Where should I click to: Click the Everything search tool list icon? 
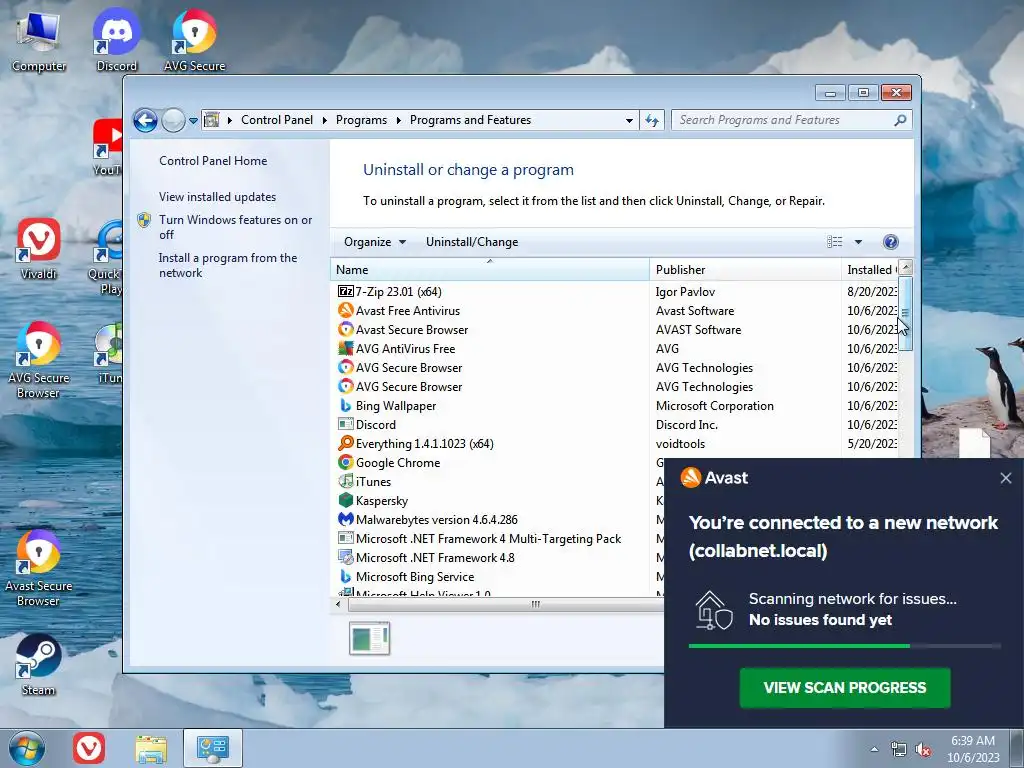pos(345,443)
